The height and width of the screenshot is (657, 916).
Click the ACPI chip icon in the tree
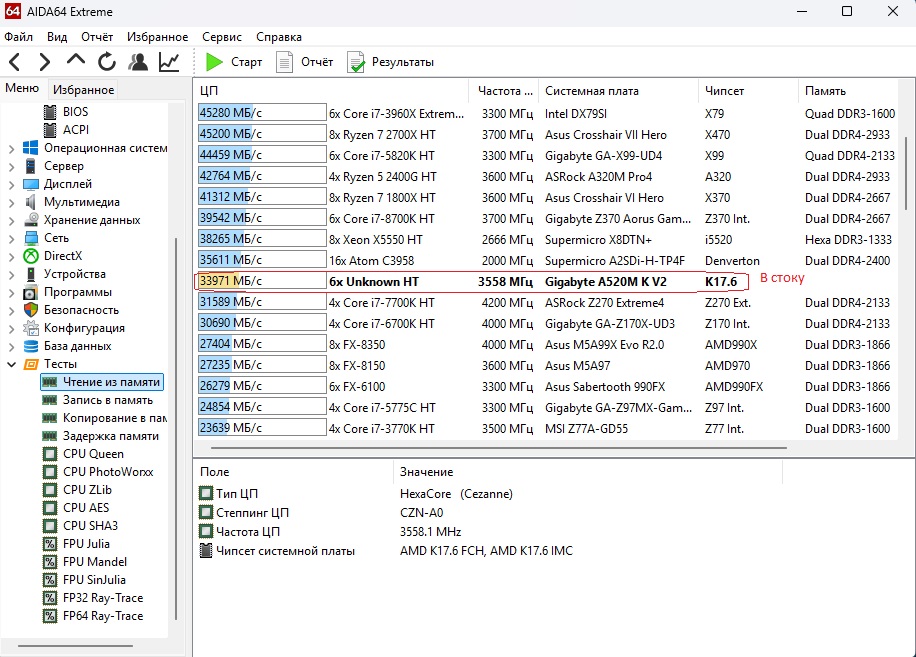(x=51, y=130)
